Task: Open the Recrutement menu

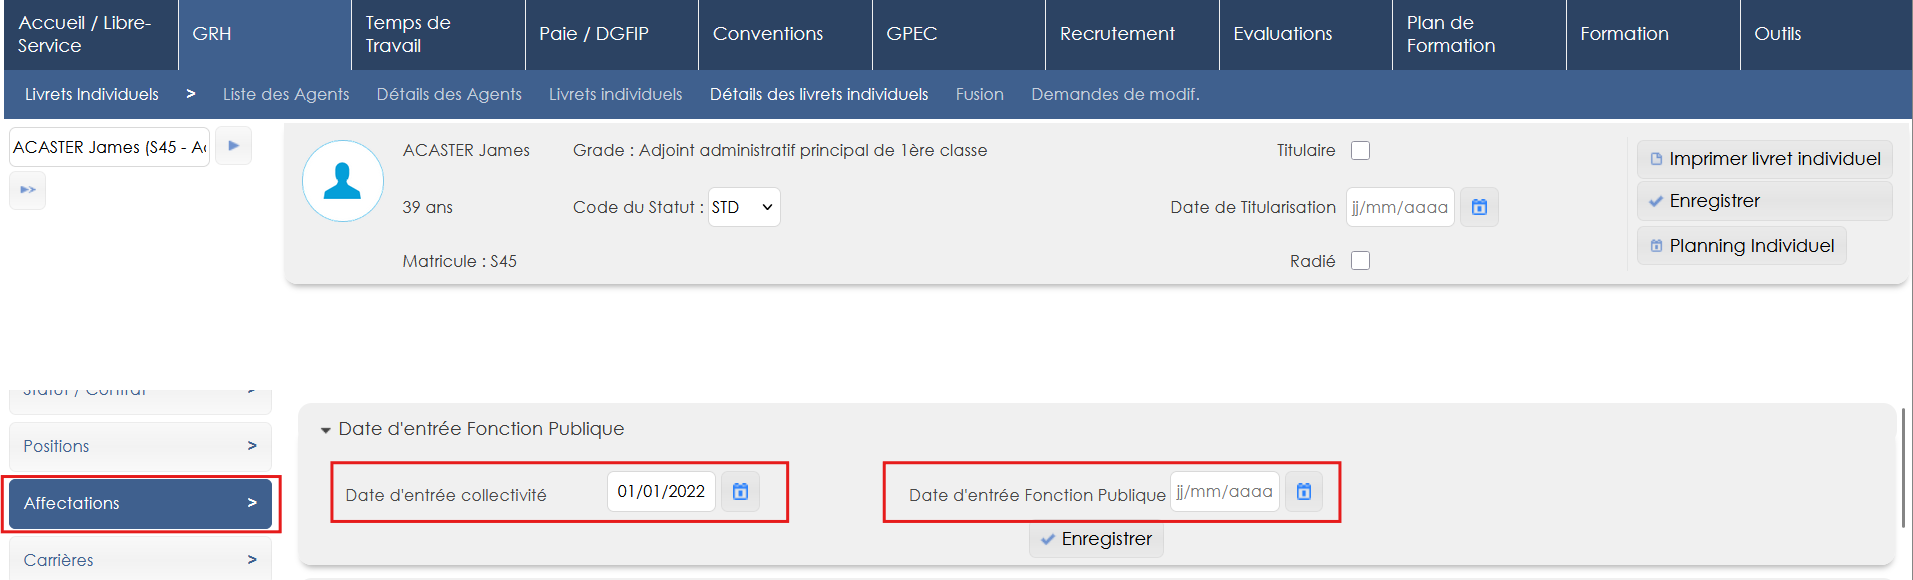Action: point(1117,34)
